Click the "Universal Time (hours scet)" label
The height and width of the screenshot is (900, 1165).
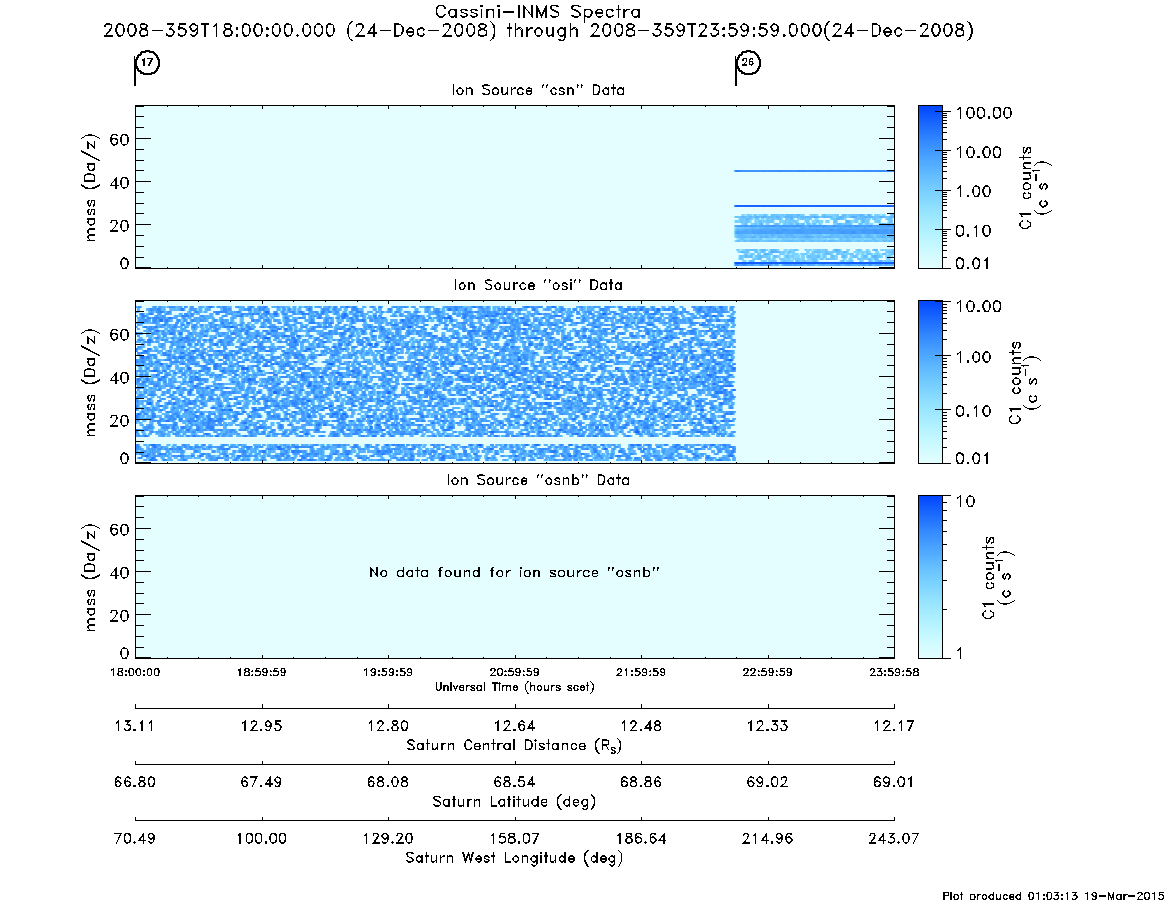click(514, 687)
